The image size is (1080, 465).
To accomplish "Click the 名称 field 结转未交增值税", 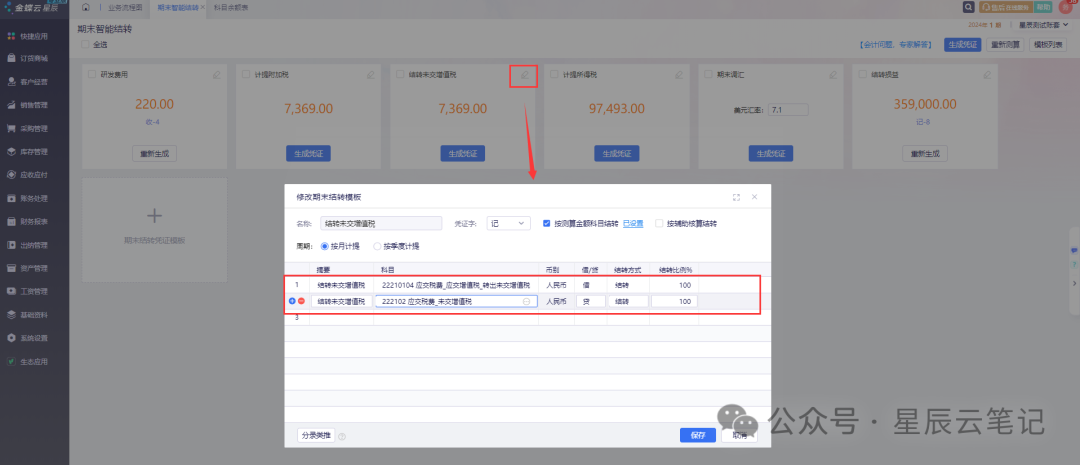I will [381, 223].
